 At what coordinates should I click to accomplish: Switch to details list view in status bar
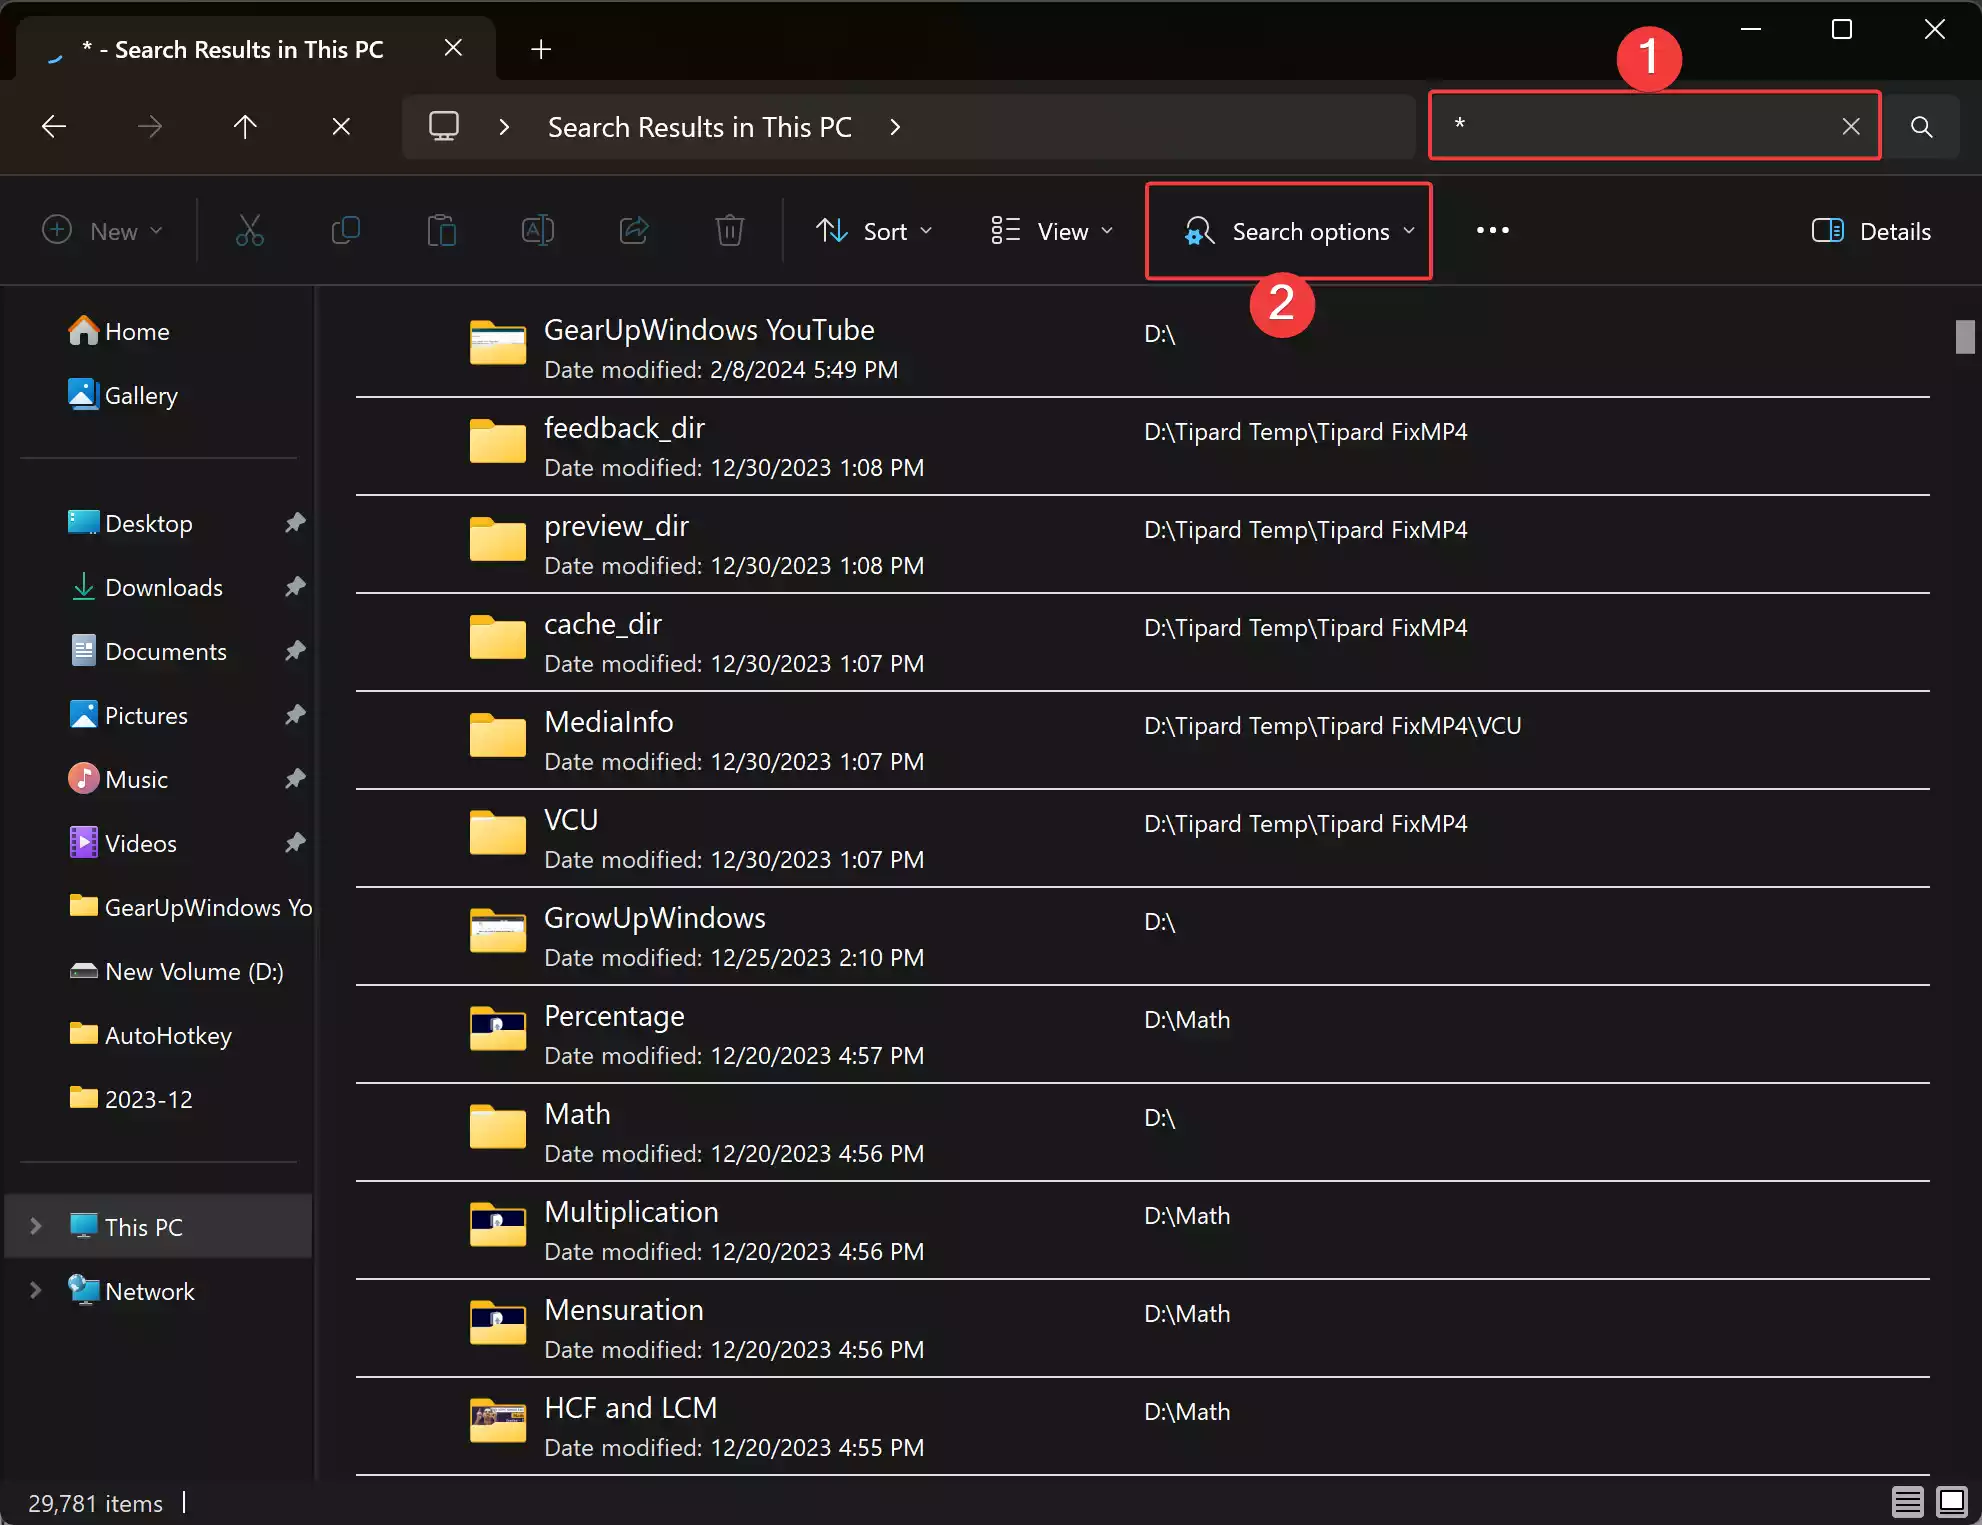pyautogui.click(x=1907, y=1501)
